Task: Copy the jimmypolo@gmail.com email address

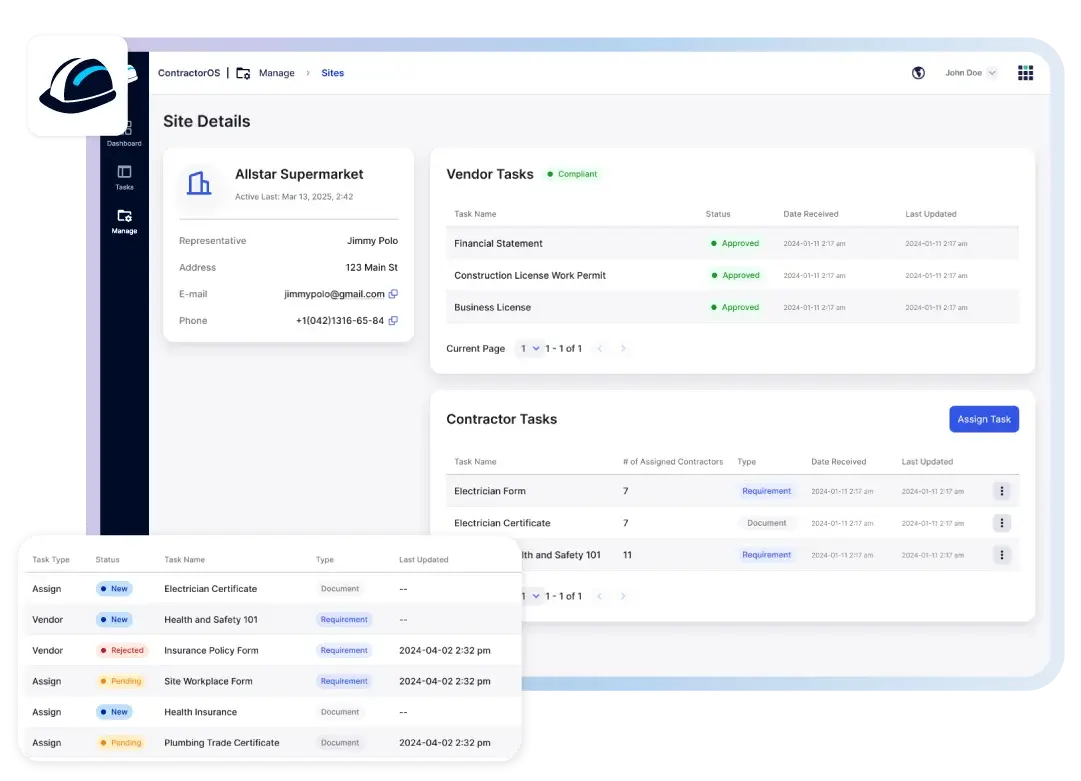Action: (x=393, y=294)
